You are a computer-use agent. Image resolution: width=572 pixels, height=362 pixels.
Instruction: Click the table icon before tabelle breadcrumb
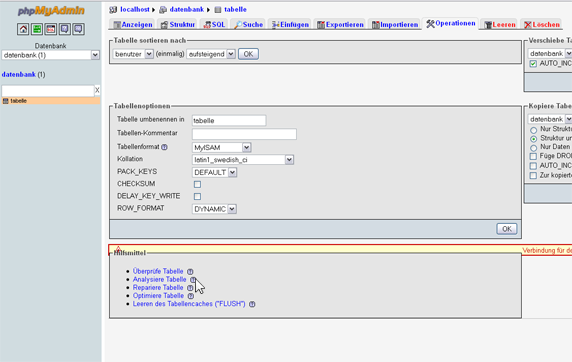[x=218, y=10]
